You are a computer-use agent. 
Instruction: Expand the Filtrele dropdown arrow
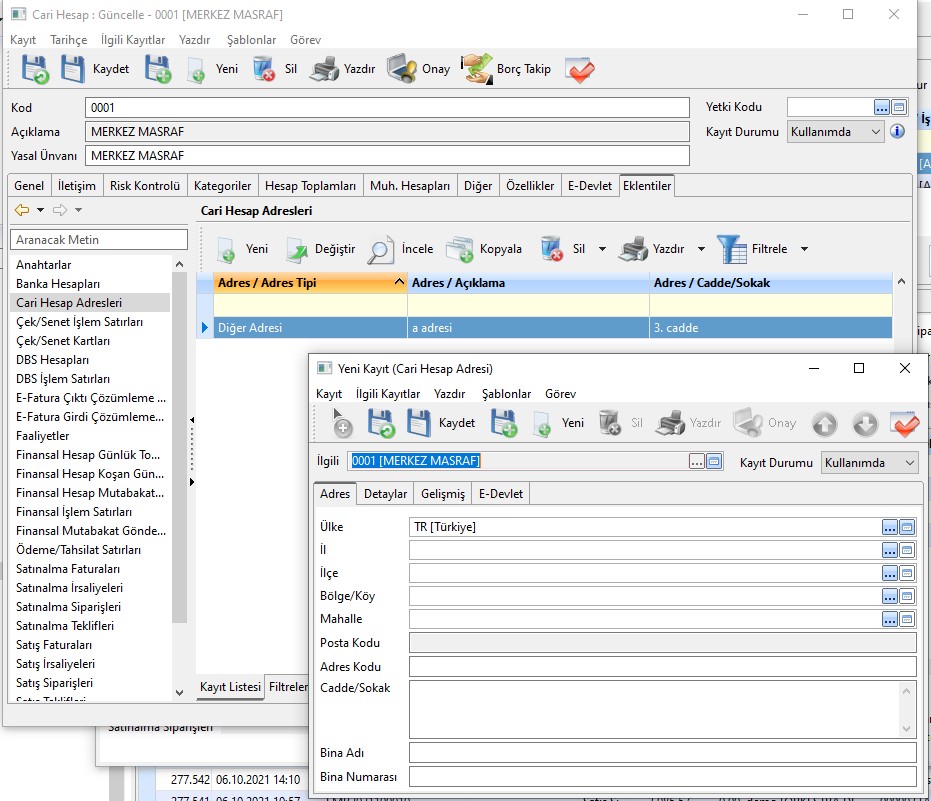(804, 249)
